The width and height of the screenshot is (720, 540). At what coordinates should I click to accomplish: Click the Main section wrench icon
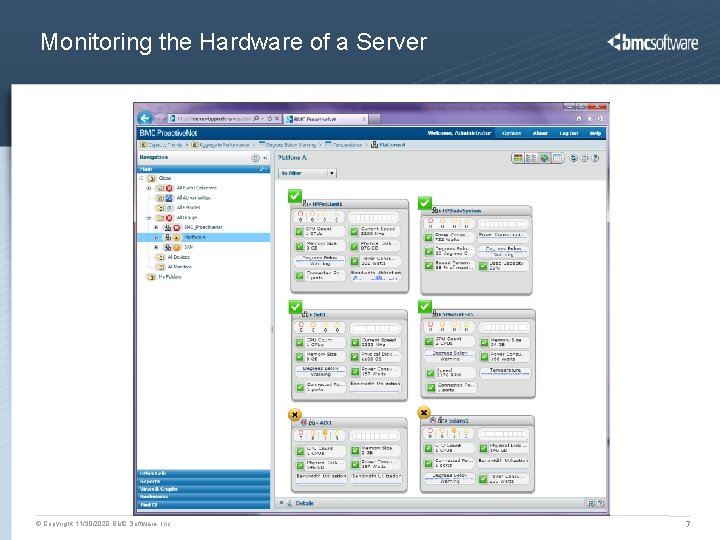click(264, 169)
